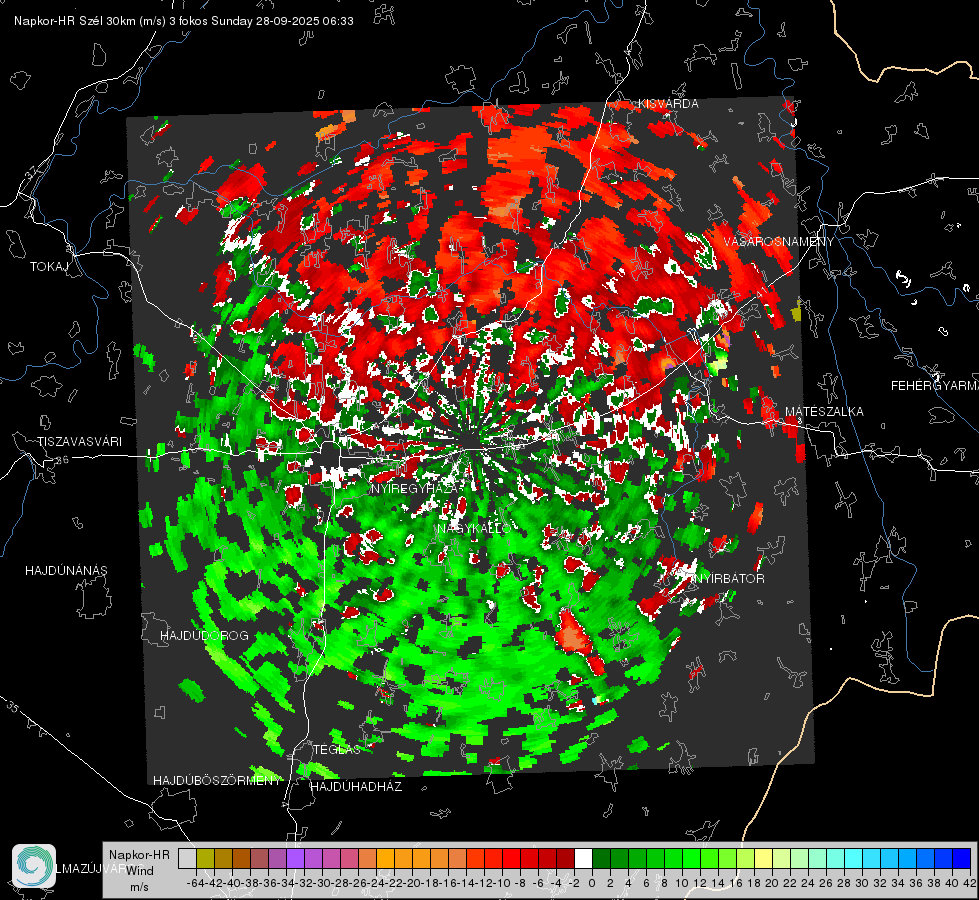979x900 pixels.
Task: Click the Napkor-HR Wind m/s legend title
Action: pyautogui.click(x=139, y=871)
